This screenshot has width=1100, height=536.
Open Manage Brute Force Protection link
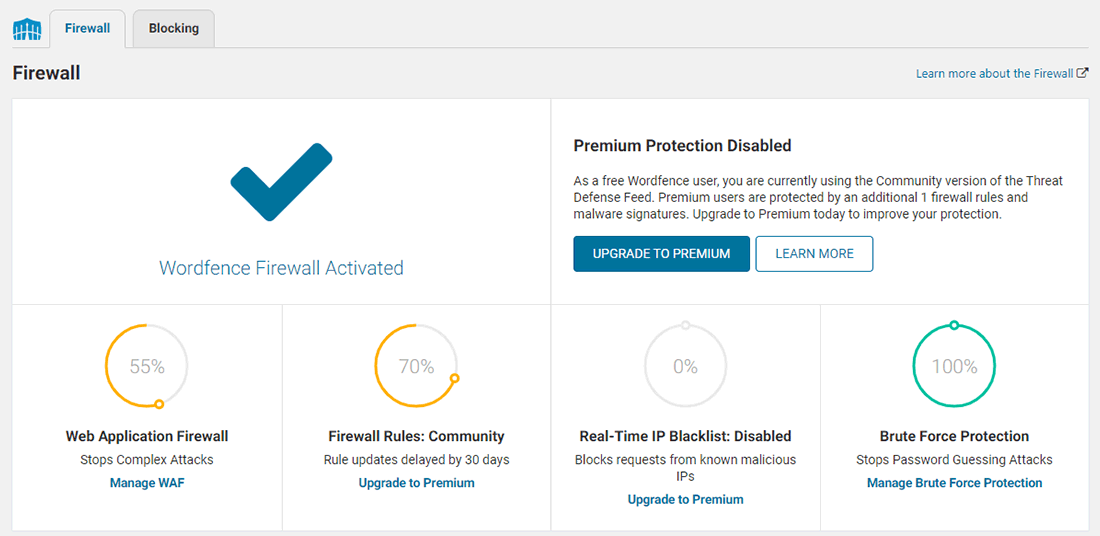point(954,483)
